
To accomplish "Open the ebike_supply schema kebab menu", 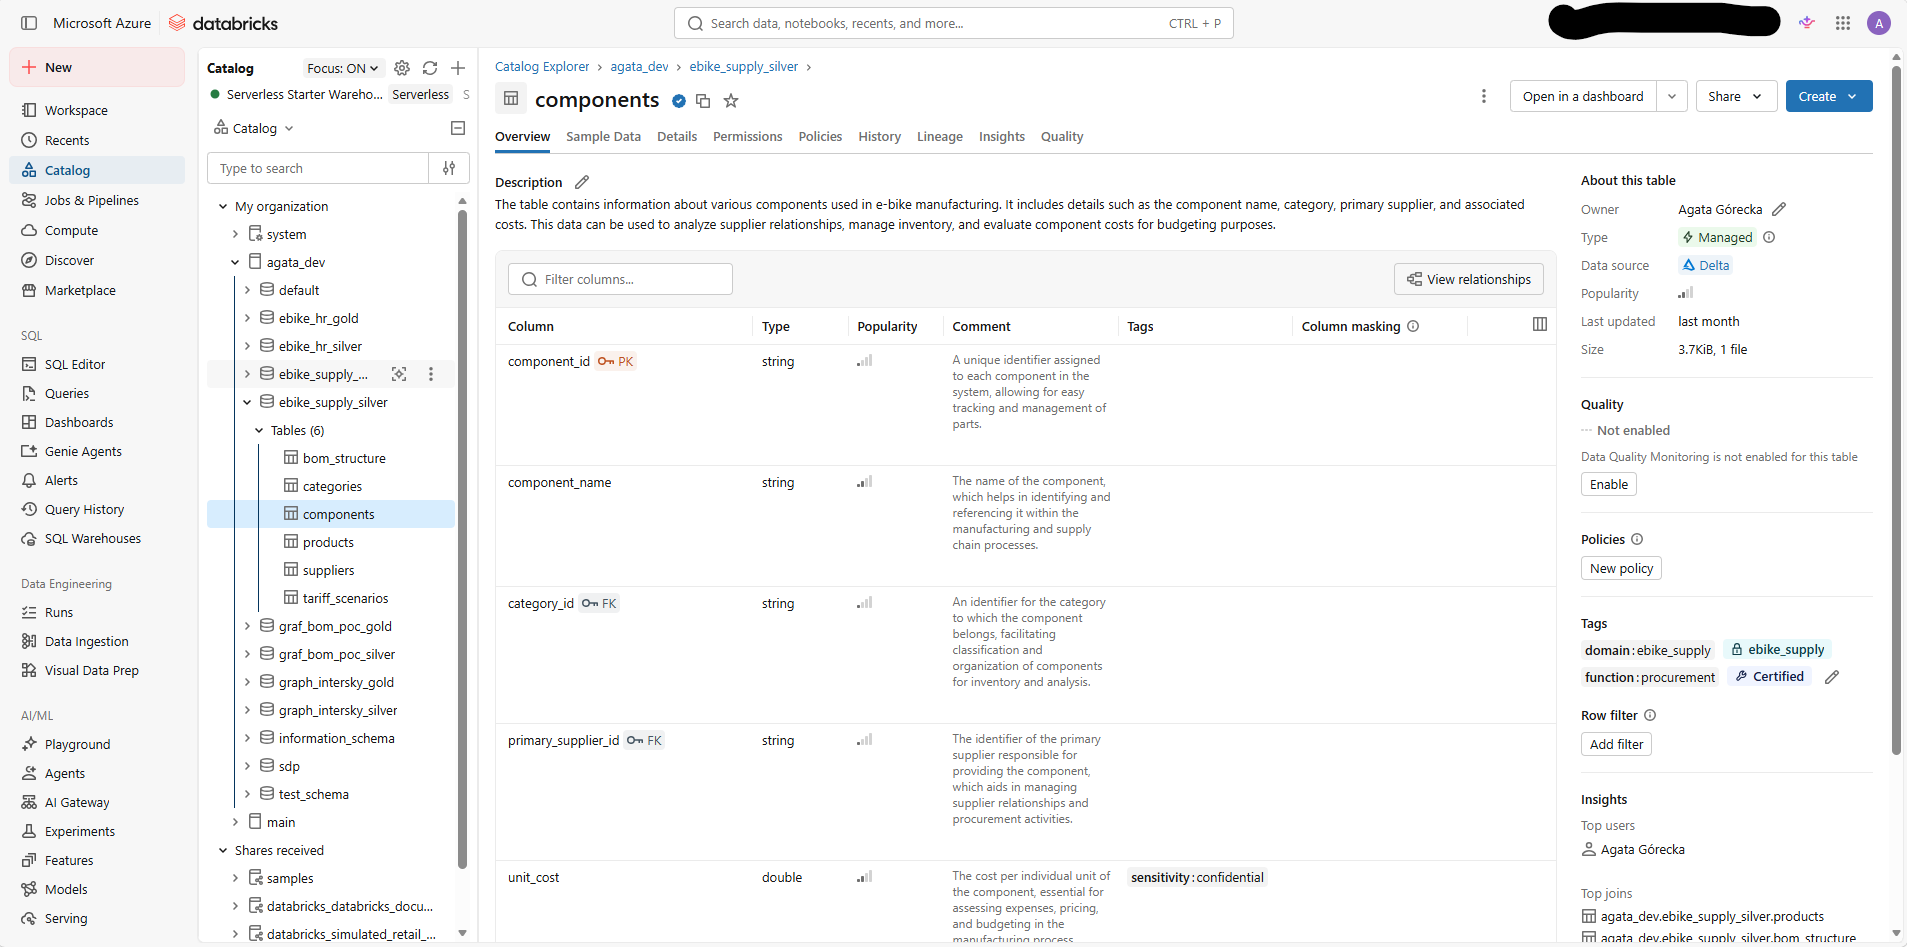I will 431,374.
